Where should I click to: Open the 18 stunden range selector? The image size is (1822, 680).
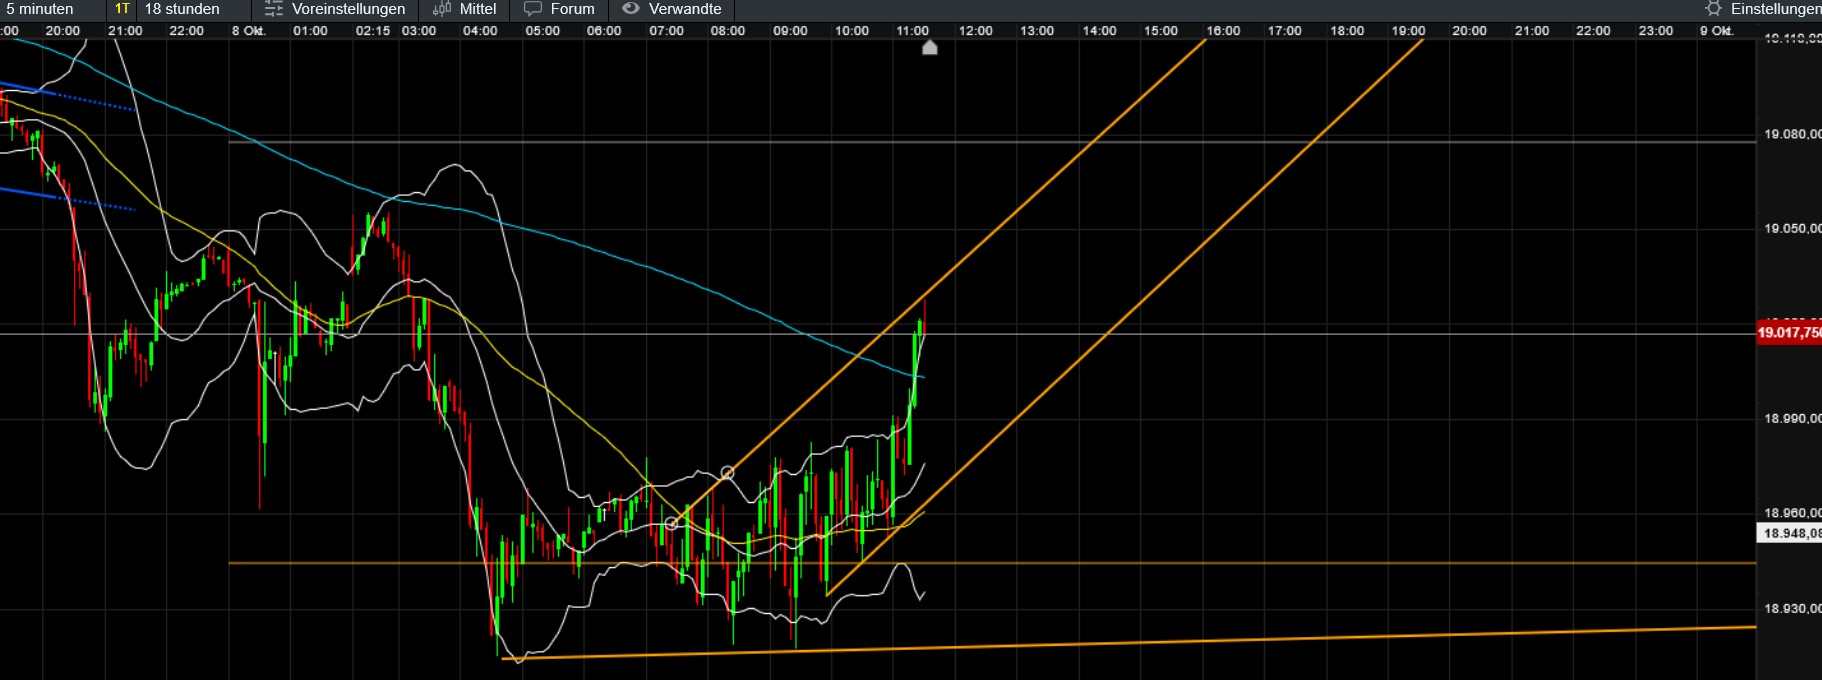[x=182, y=9]
